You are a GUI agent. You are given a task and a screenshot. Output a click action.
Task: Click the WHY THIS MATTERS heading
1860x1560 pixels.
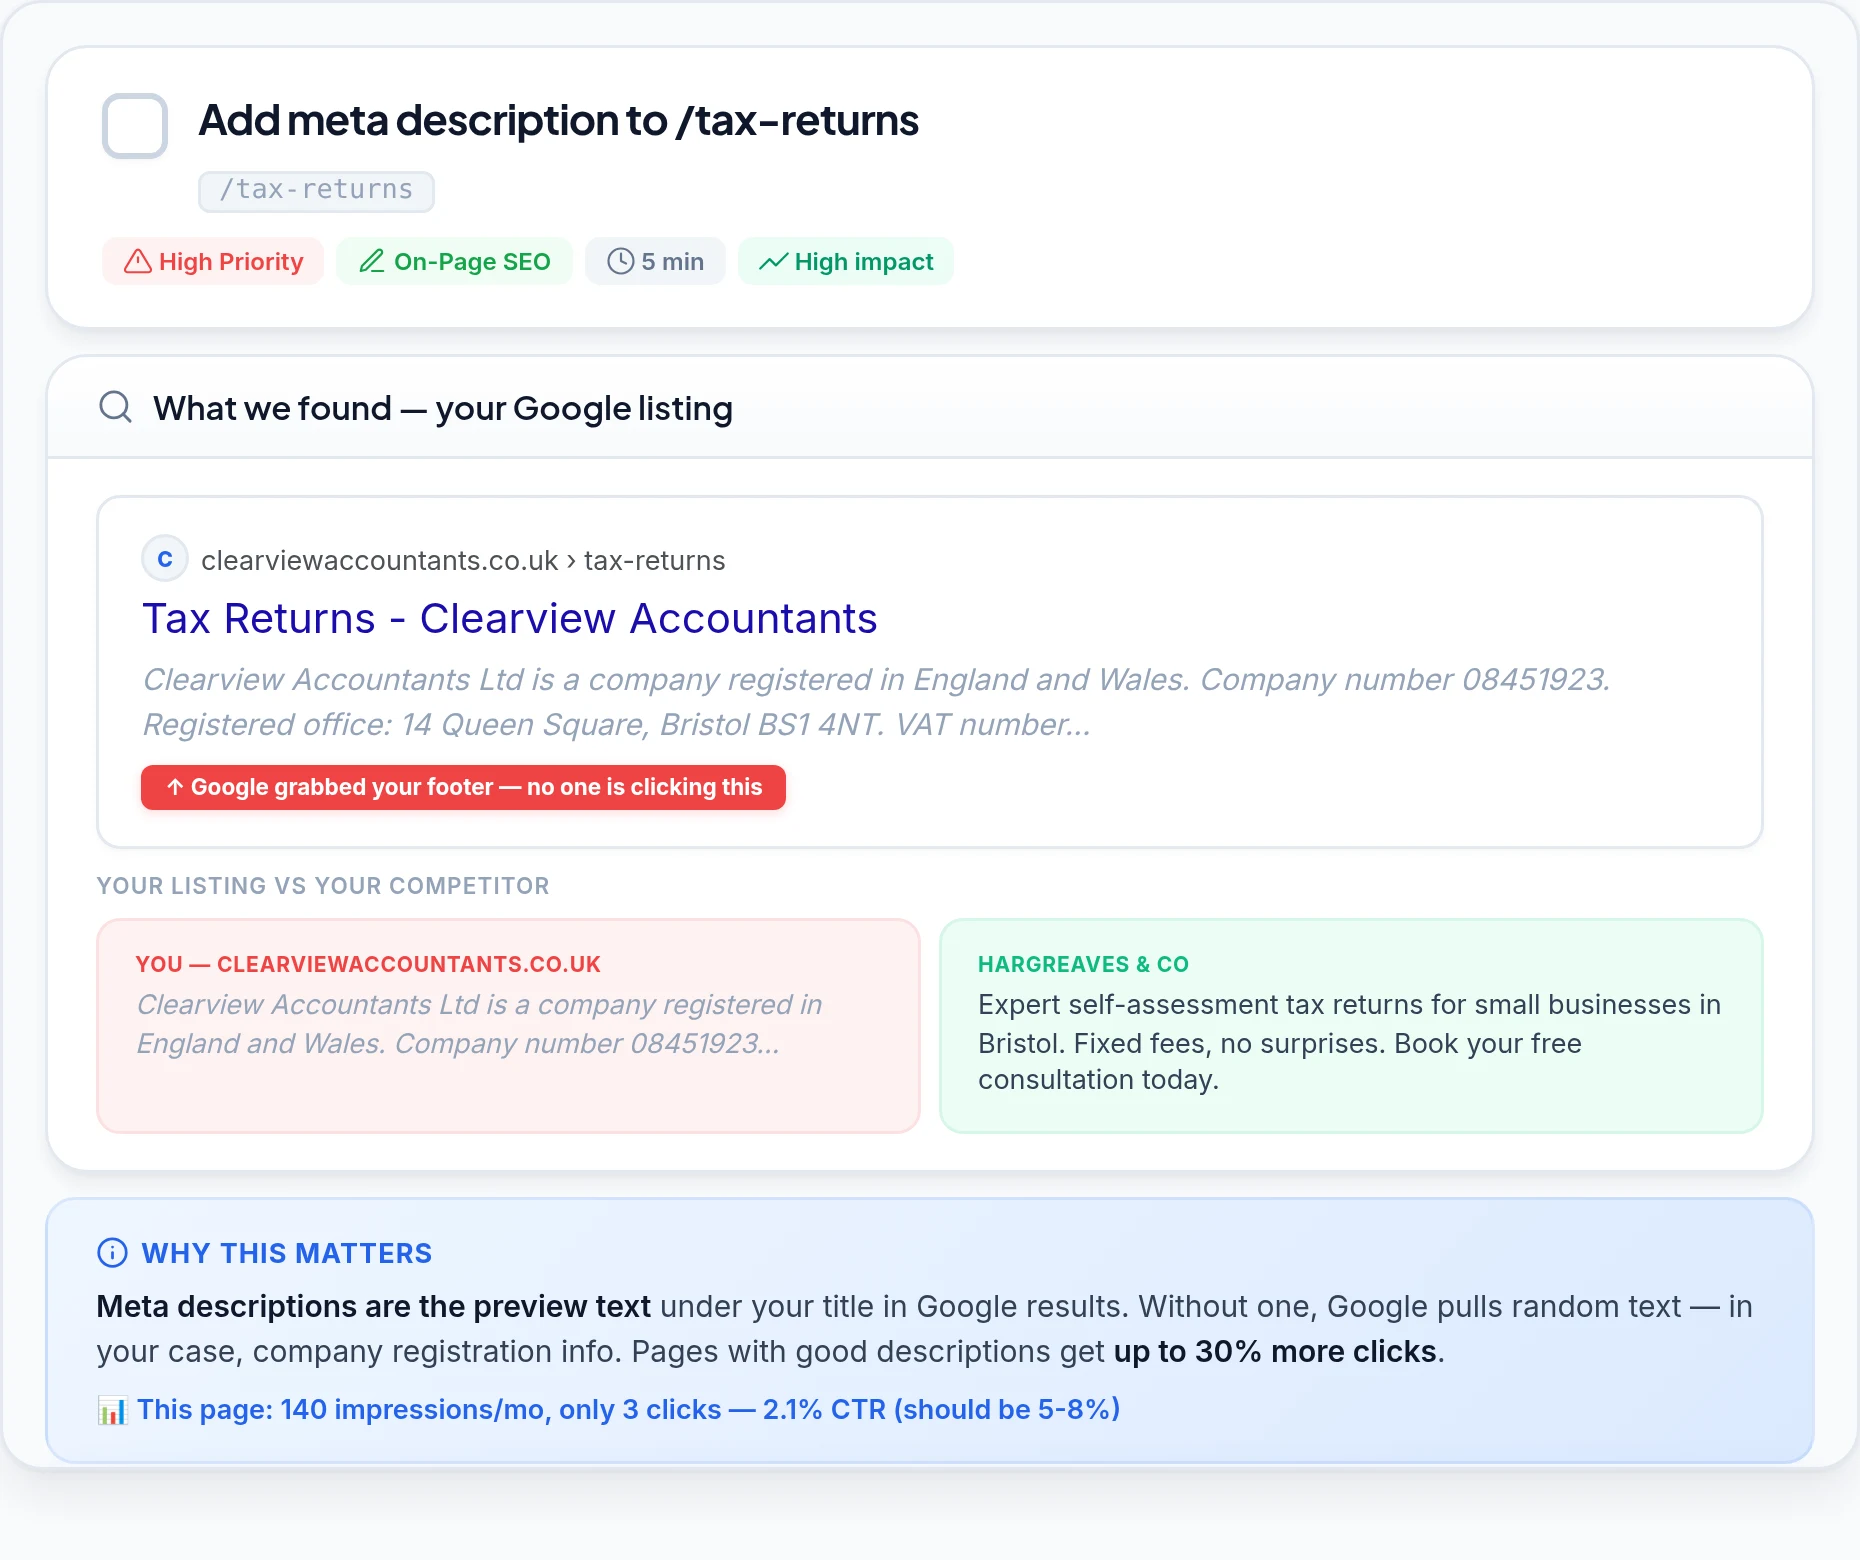click(x=287, y=1253)
